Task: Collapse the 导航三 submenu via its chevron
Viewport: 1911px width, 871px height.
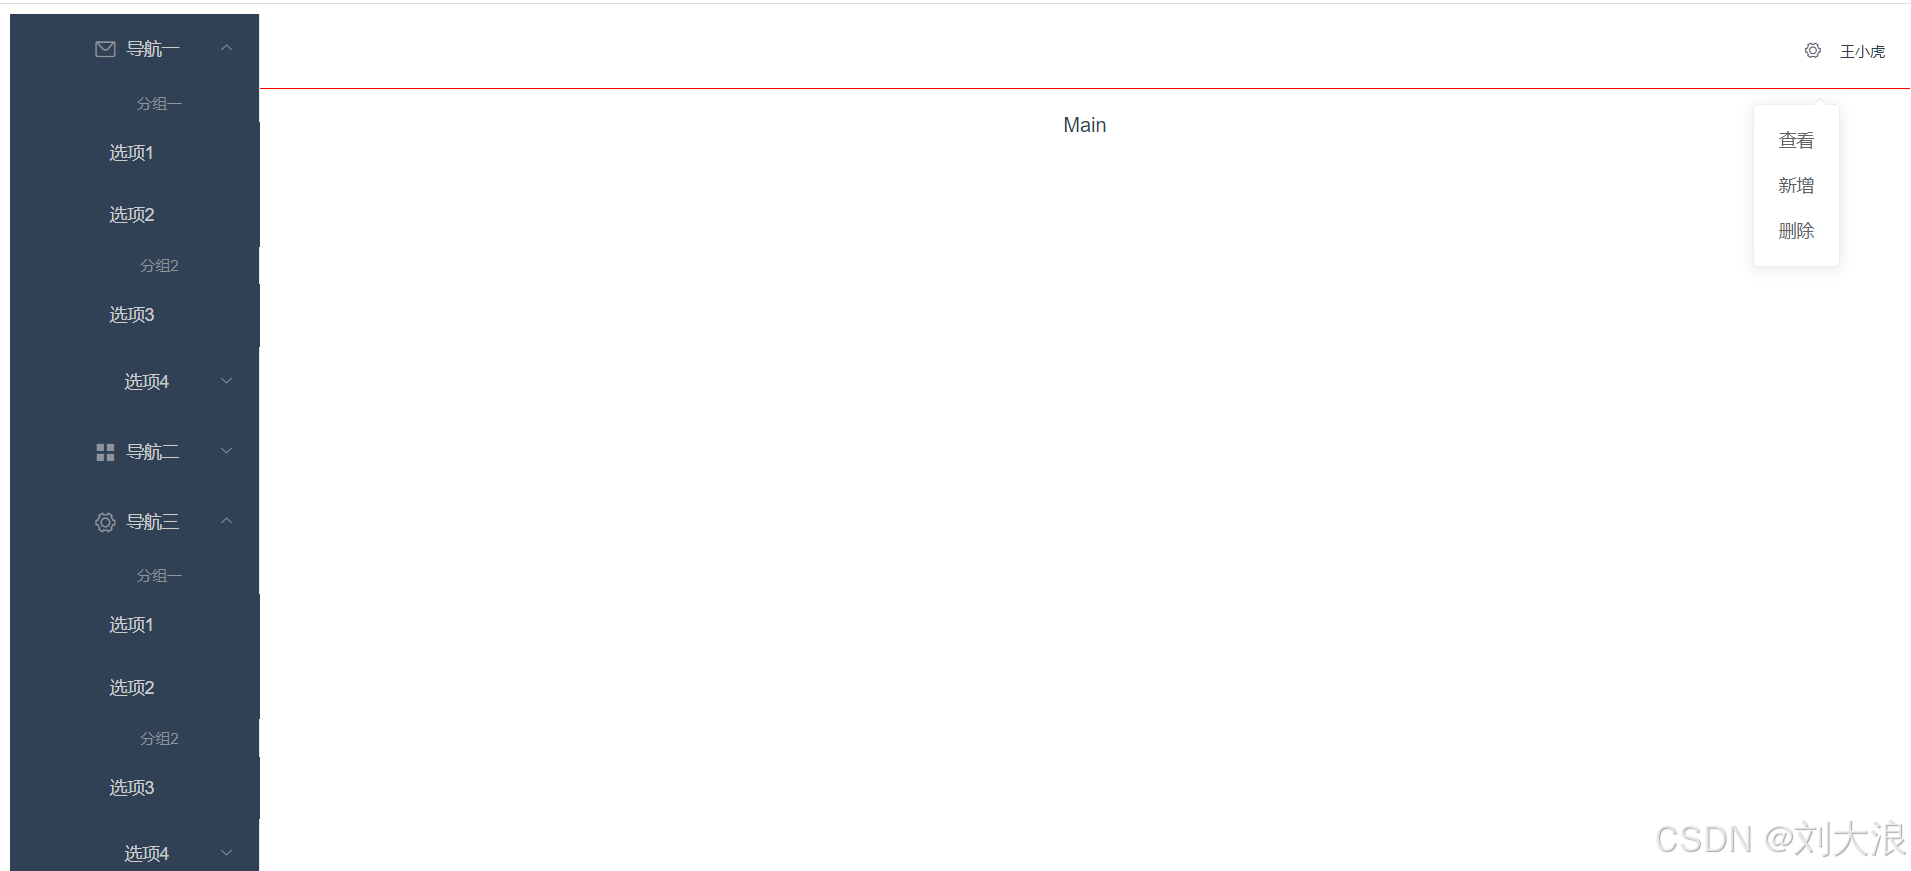Action: click(227, 521)
